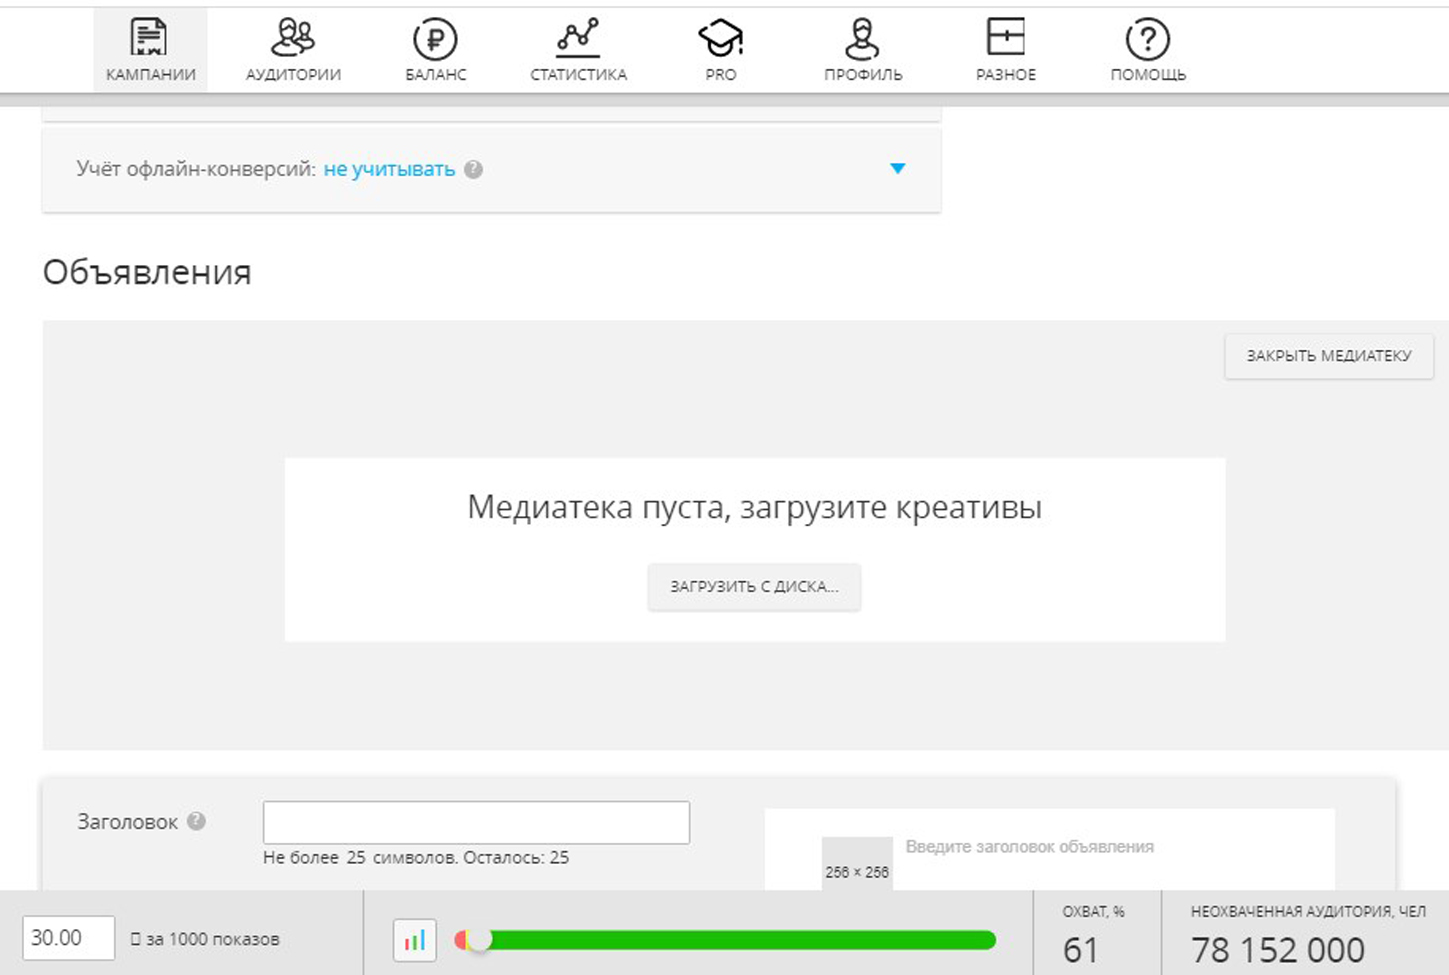Click the green portion of bid slider
This screenshot has height=975, width=1449.
click(740, 940)
